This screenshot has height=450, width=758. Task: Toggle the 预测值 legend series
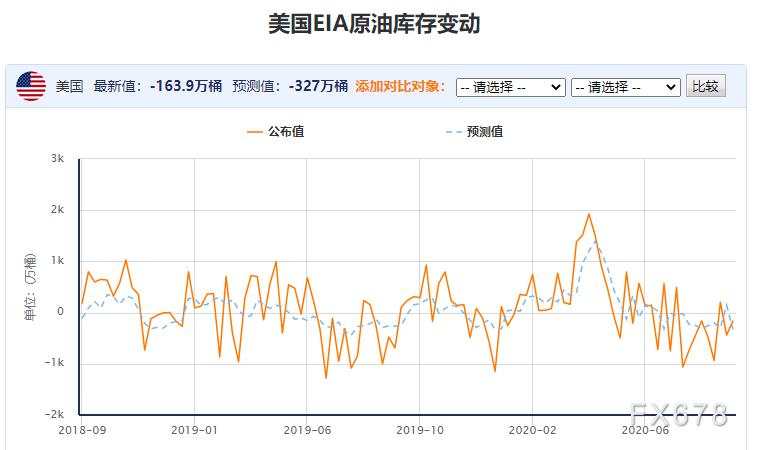(474, 131)
